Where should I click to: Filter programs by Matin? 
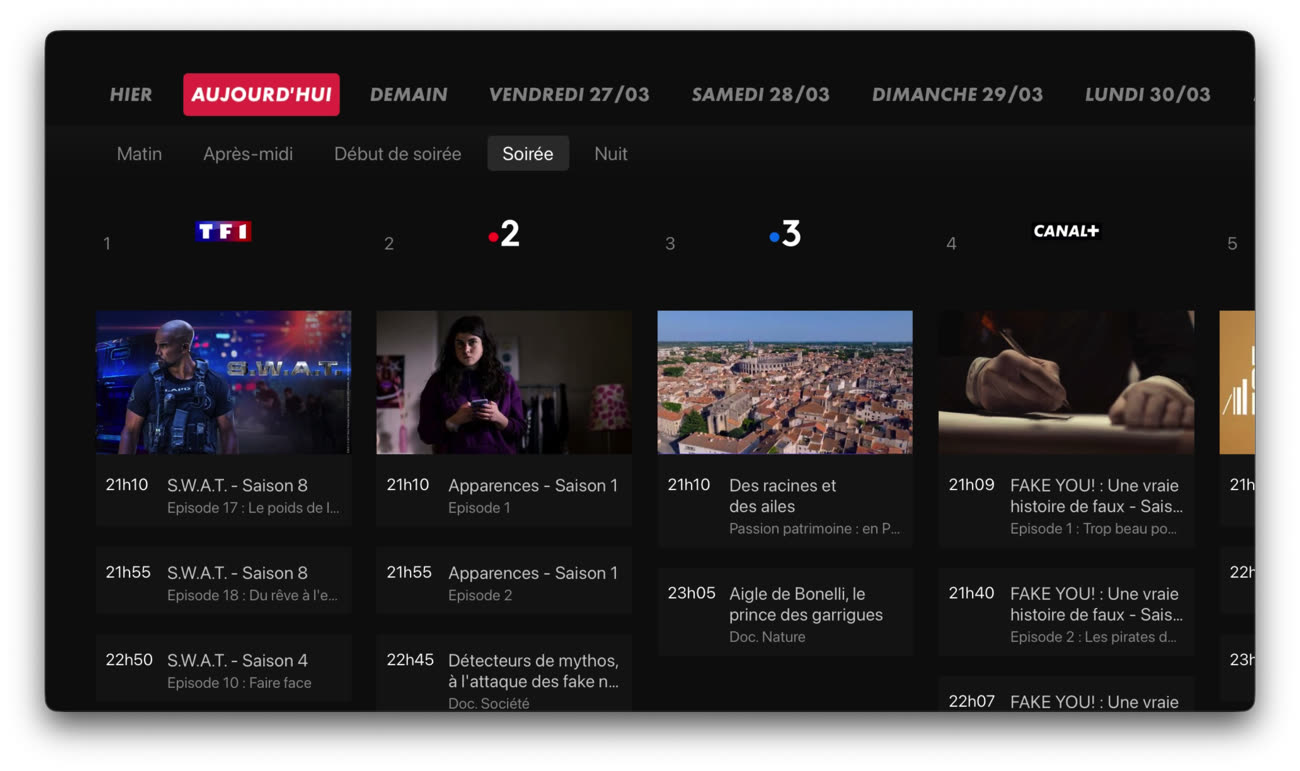pyautogui.click(x=139, y=154)
